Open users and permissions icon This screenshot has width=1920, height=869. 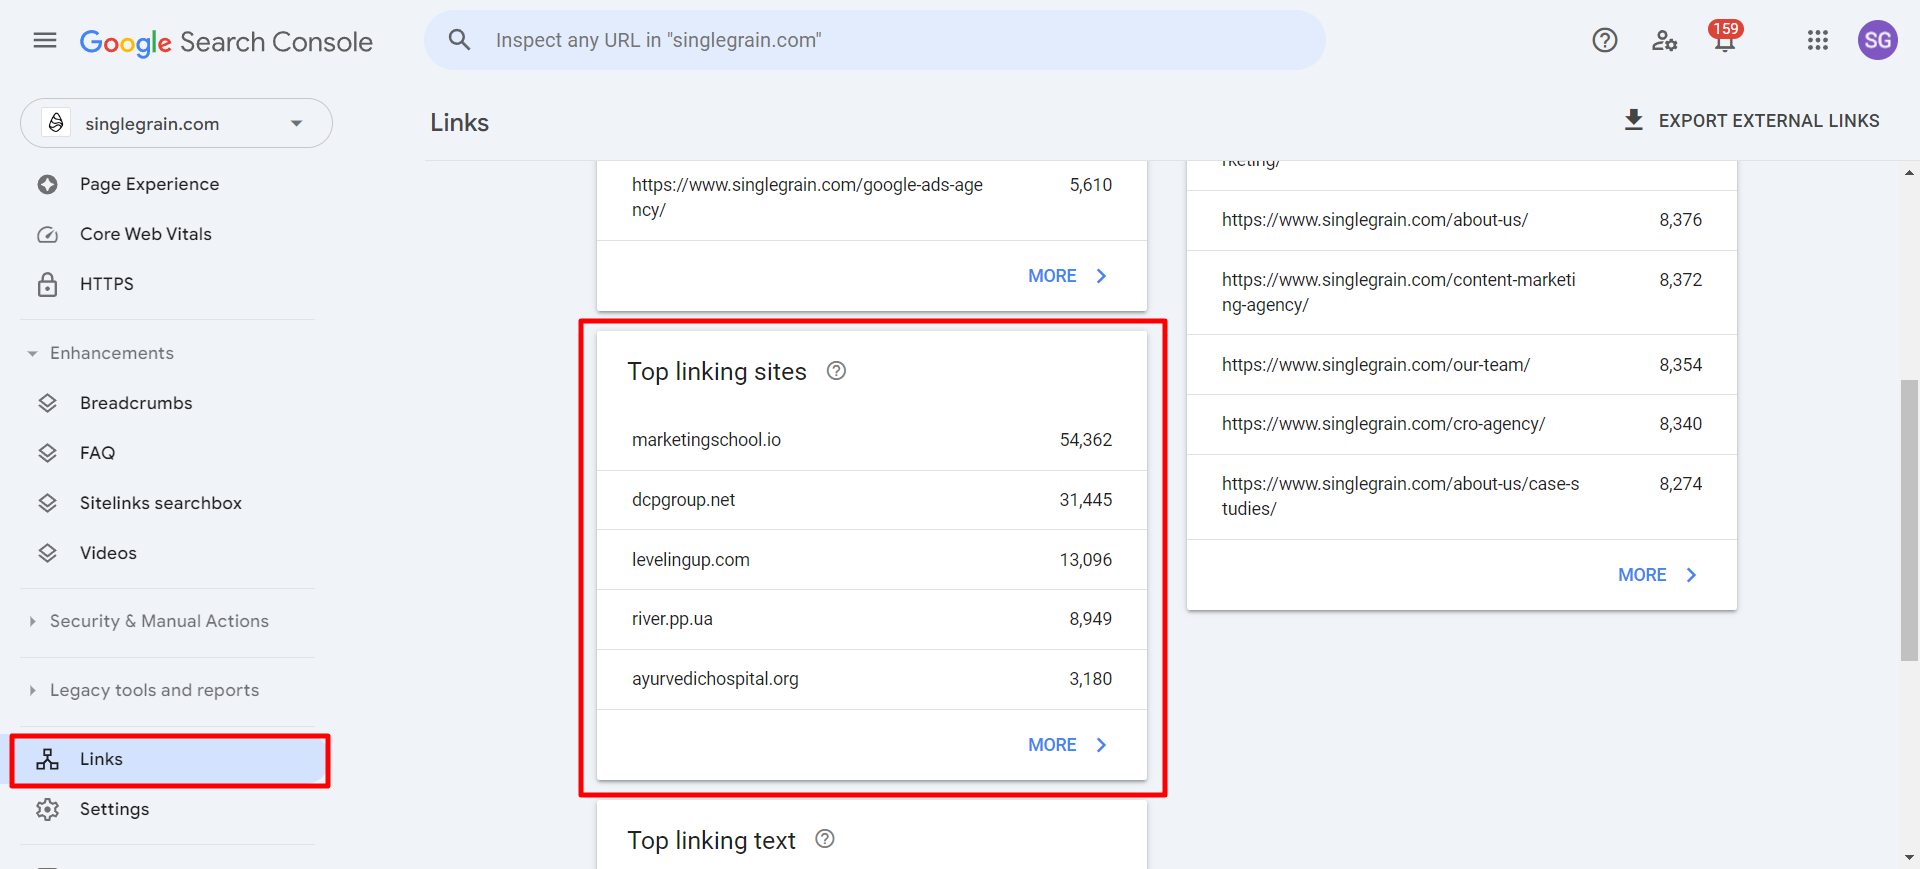(x=1664, y=40)
